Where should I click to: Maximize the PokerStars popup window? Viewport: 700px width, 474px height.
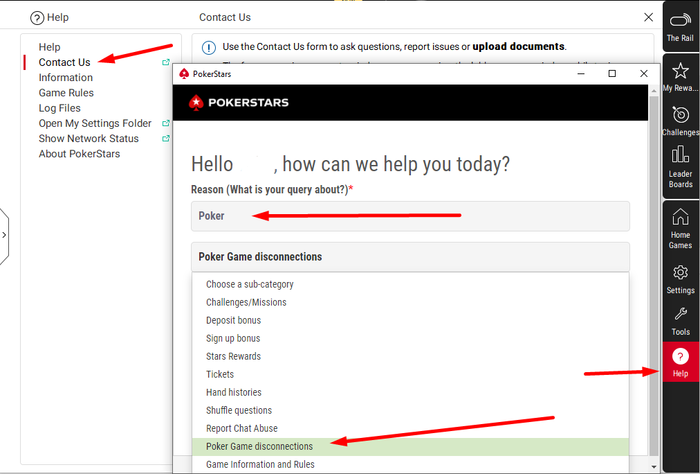coord(612,74)
